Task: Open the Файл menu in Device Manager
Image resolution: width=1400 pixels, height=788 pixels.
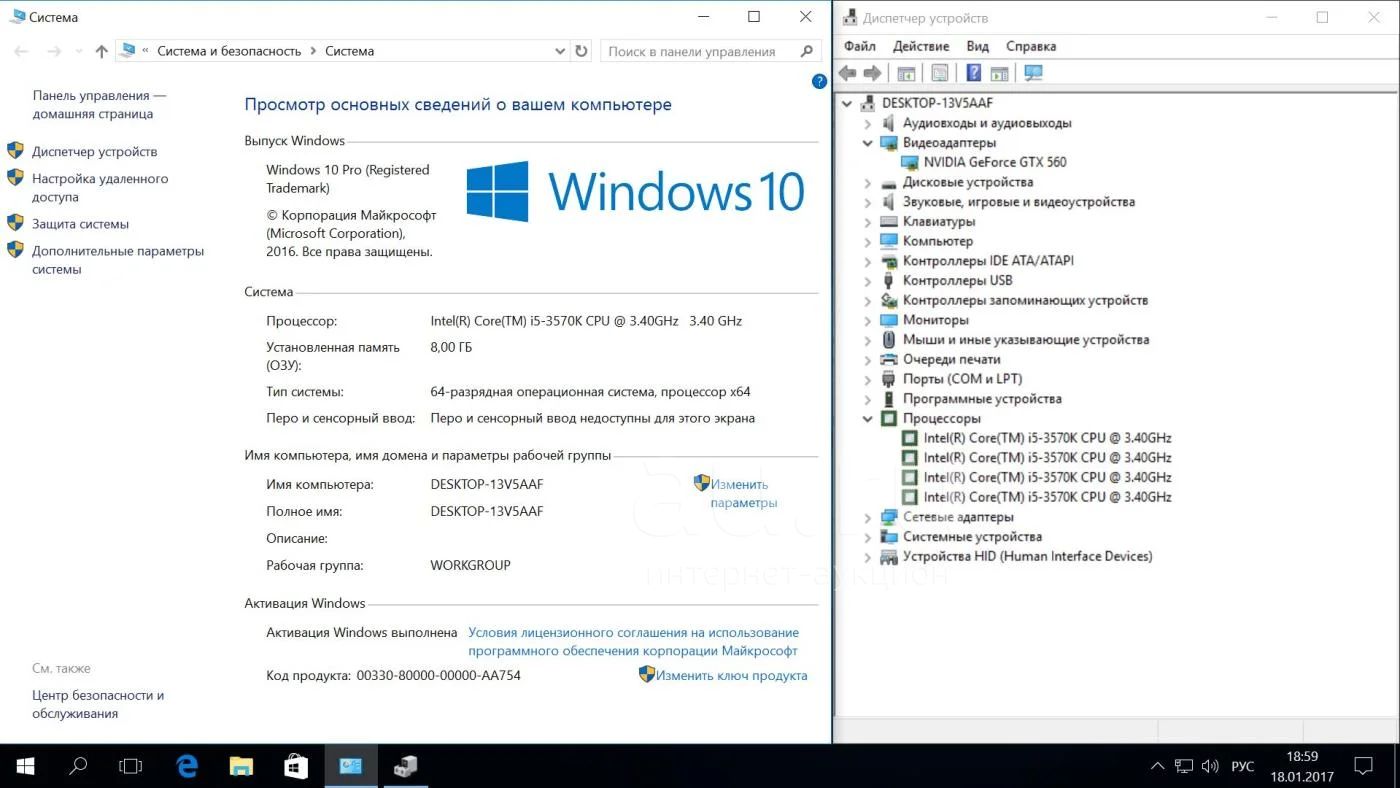Action: point(859,46)
